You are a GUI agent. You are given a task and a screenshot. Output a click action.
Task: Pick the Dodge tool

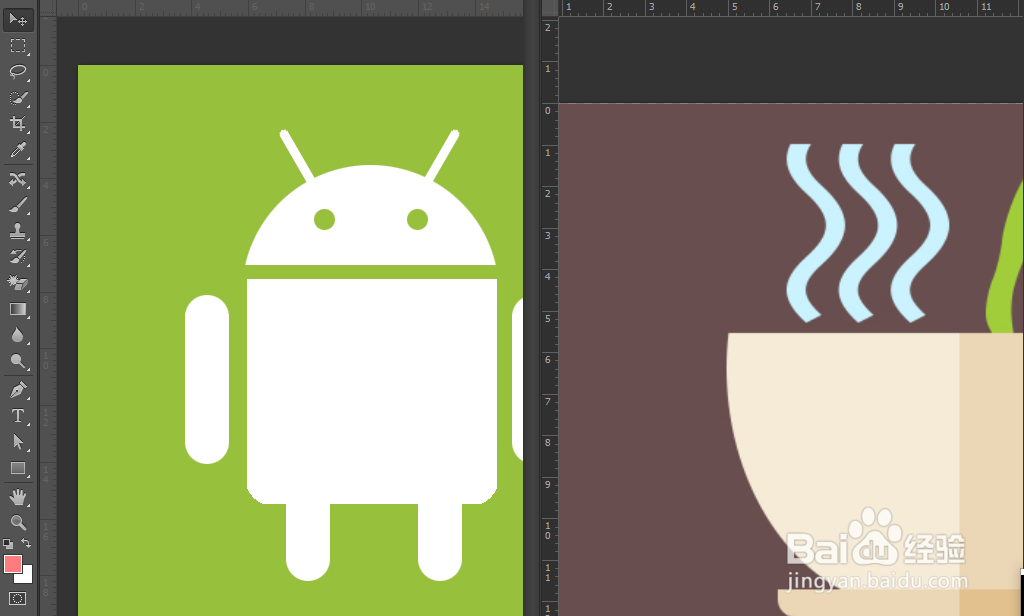point(18,361)
